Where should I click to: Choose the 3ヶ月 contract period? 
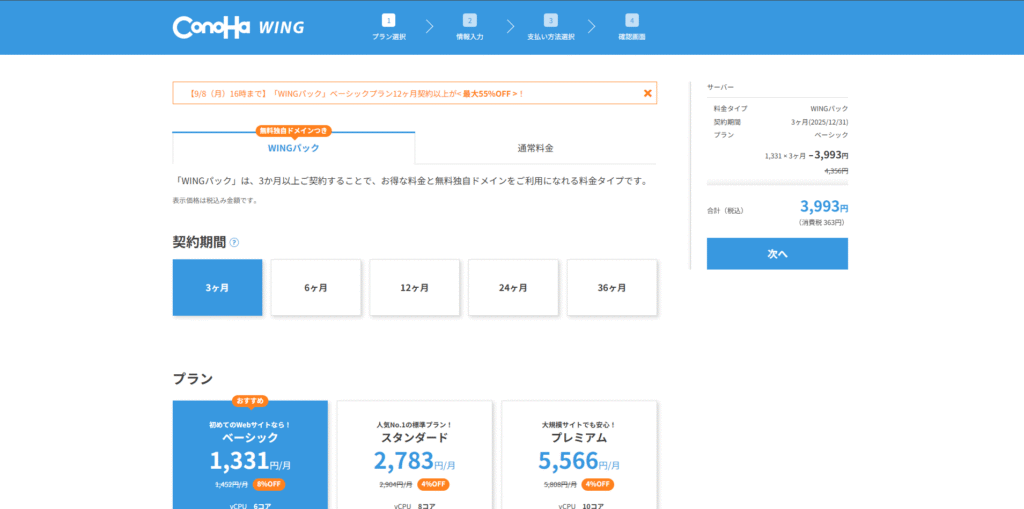(x=217, y=287)
